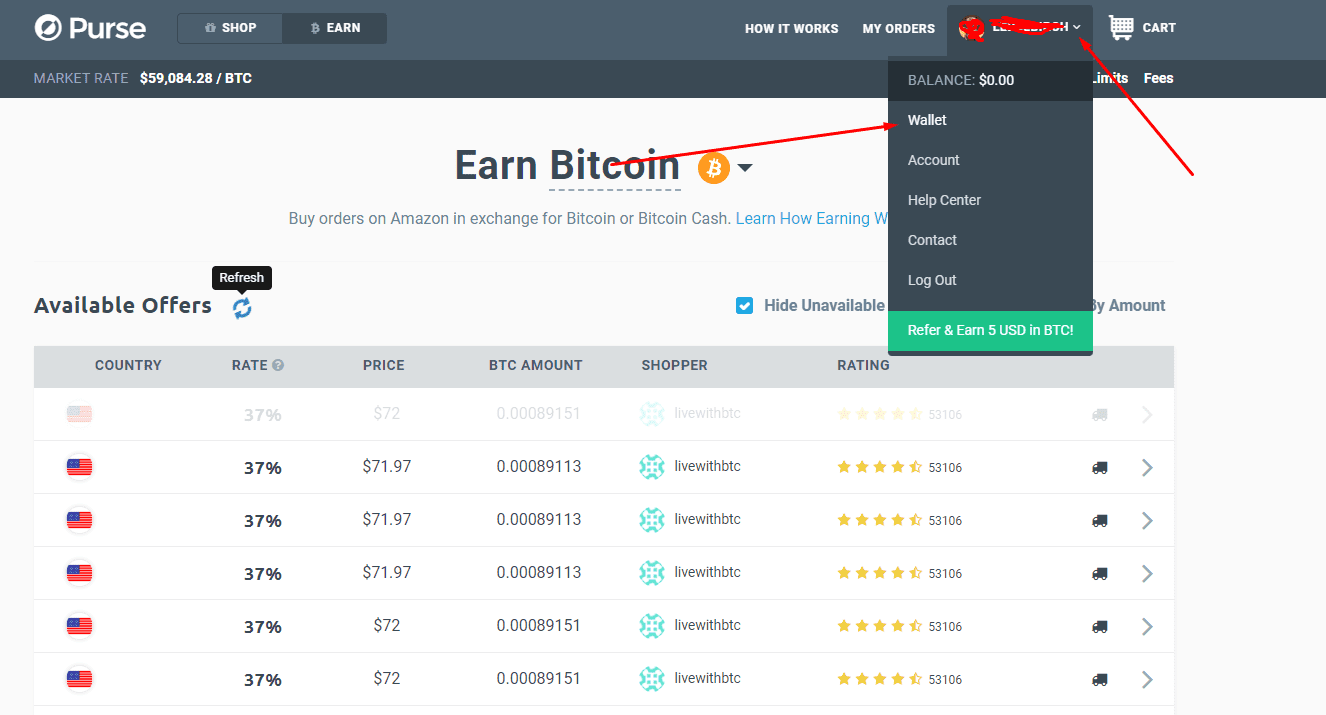The height and width of the screenshot is (715, 1326).
Task: Click the BTC AMOUNT column header
Action: coord(536,366)
